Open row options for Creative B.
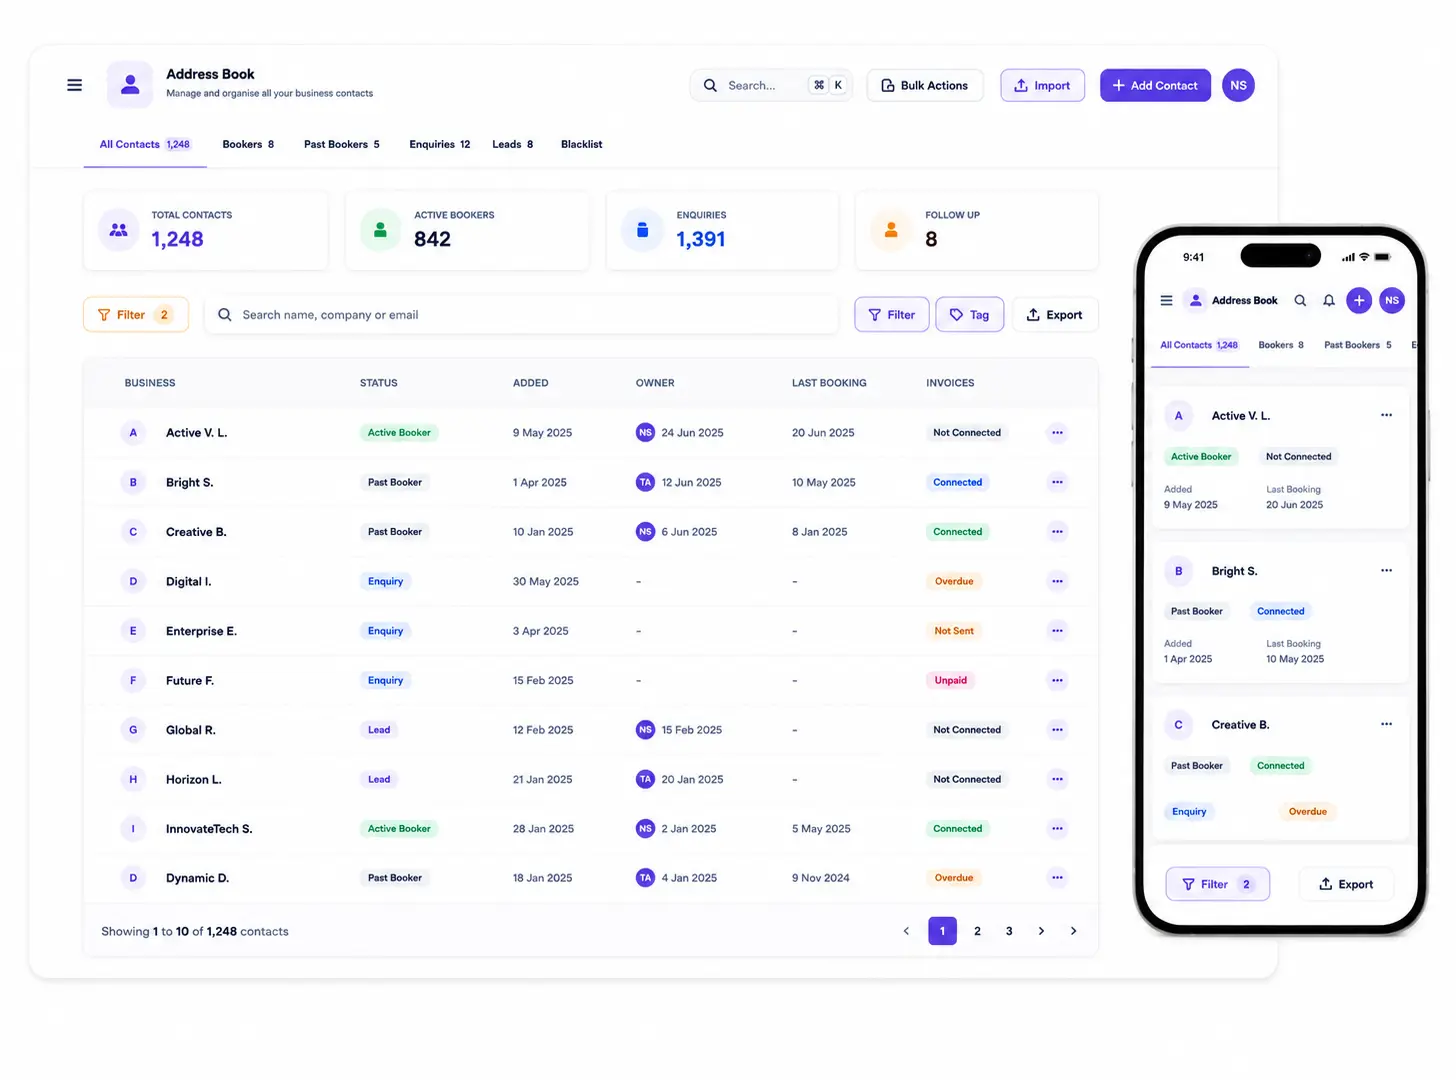 click(x=1057, y=532)
